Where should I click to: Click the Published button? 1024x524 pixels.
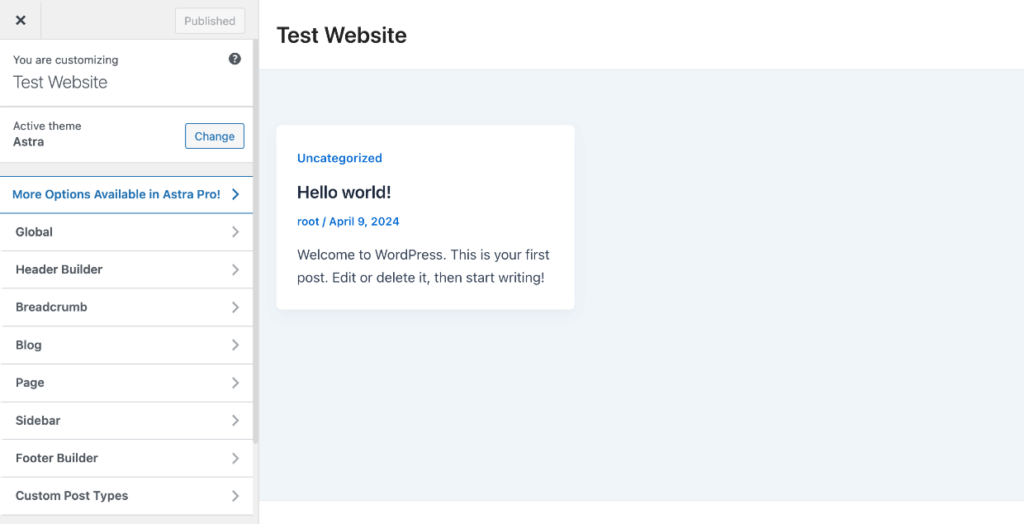click(x=210, y=21)
